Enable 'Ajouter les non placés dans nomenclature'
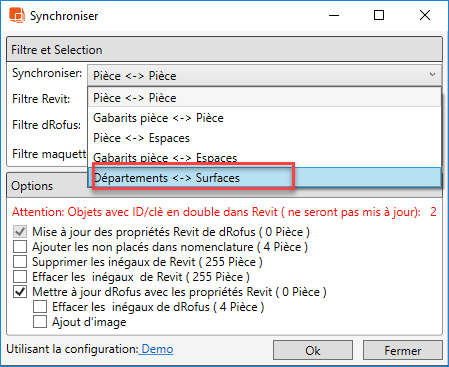 point(20,247)
